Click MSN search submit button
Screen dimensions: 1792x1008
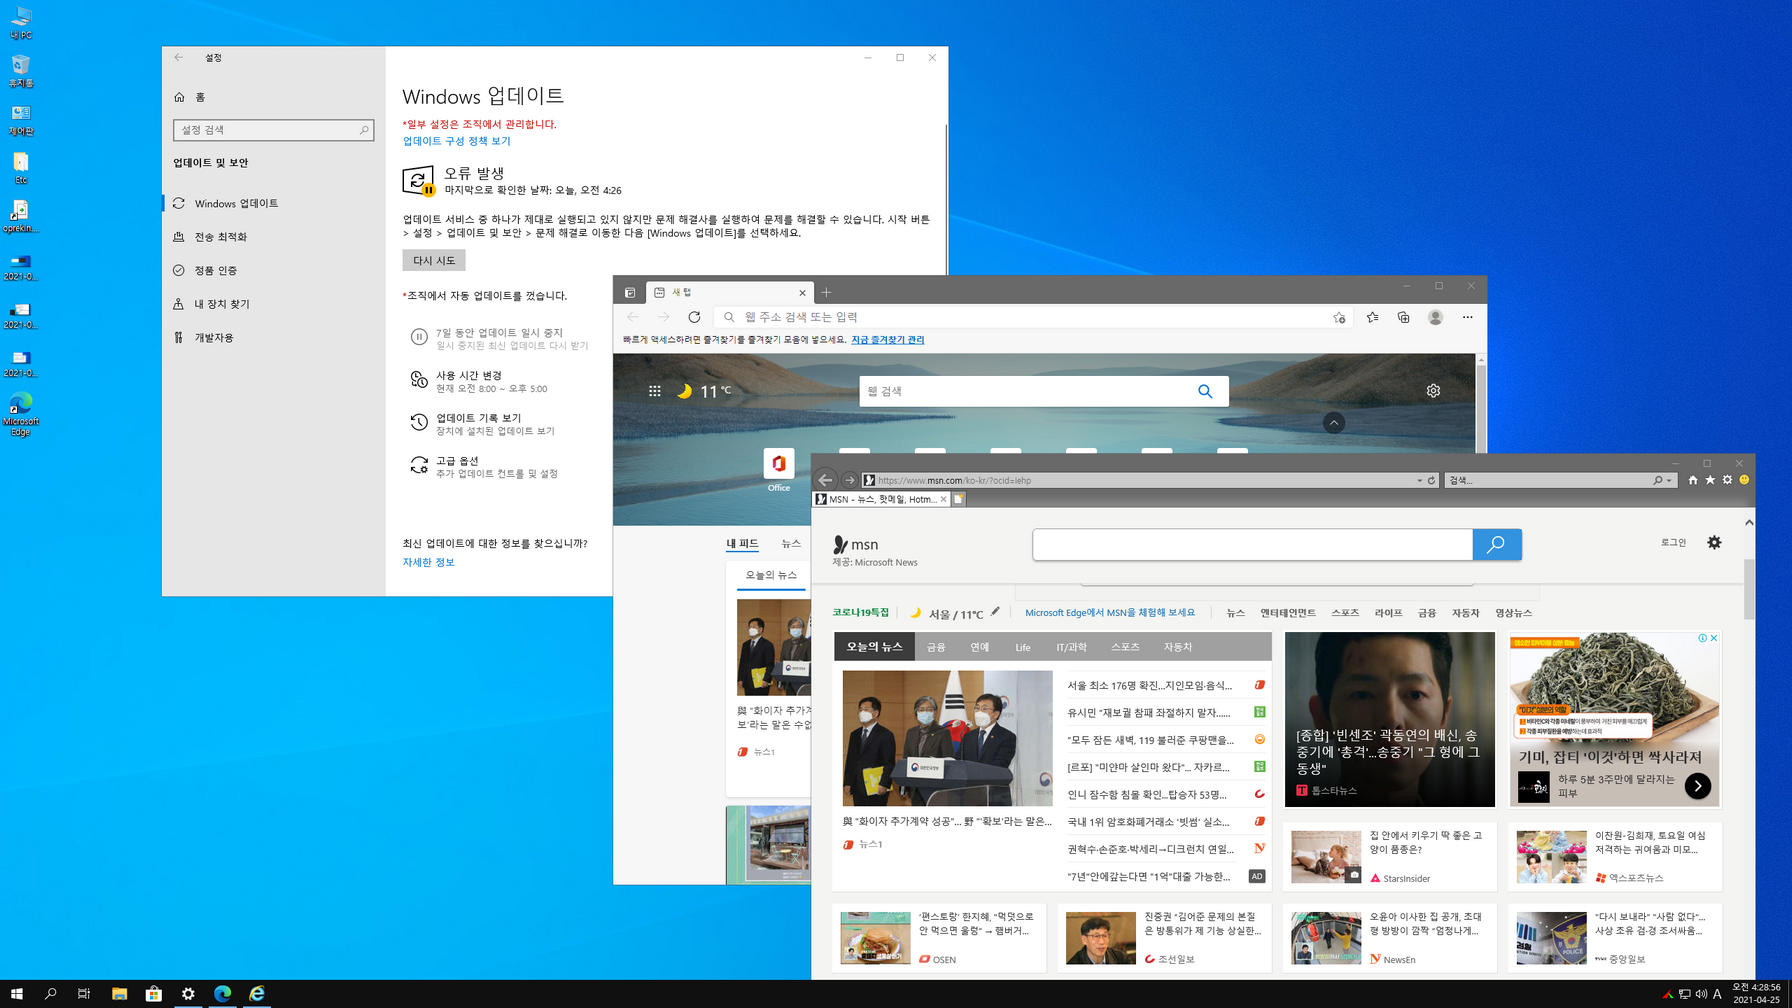coord(1497,544)
